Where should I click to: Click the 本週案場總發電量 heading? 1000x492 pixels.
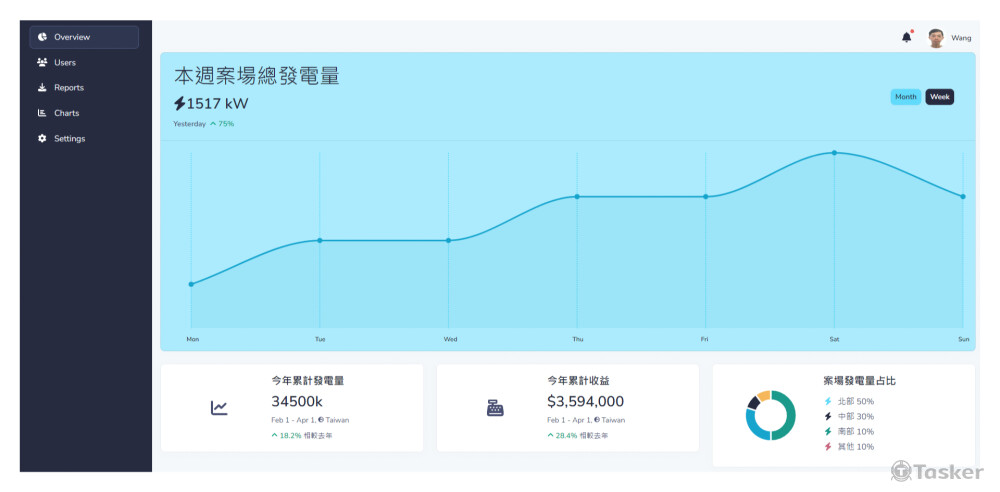(x=257, y=76)
